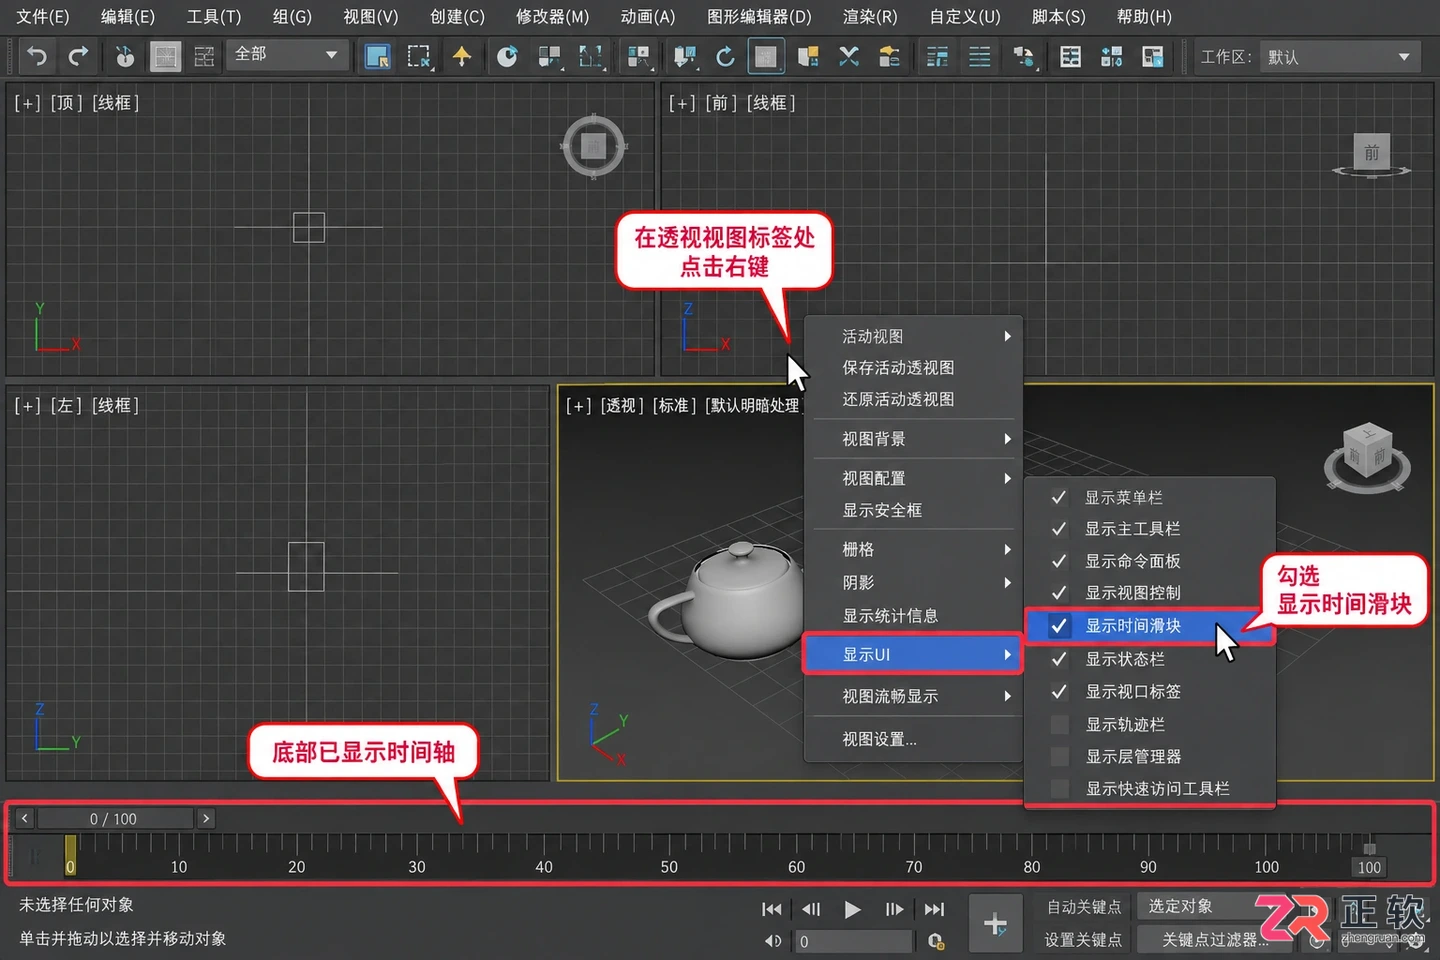
Task: Open the 渲染(R) menu
Action: coord(870,17)
